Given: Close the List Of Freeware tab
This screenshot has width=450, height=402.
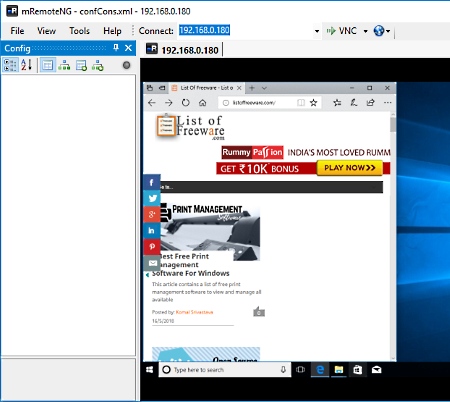Looking at the screenshot, I should coord(239,88).
